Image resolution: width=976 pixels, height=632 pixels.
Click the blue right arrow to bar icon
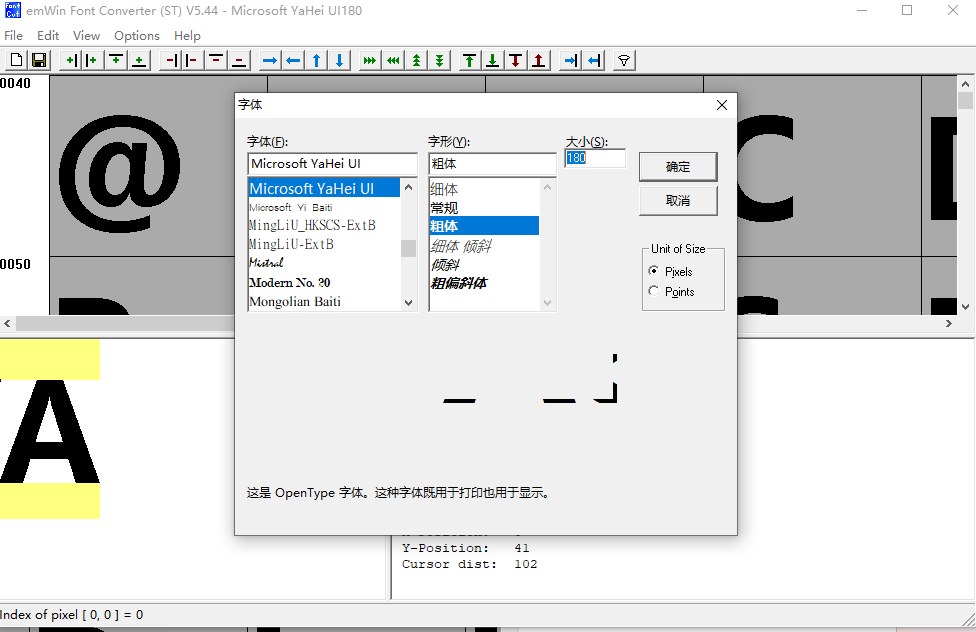pyautogui.click(x=570, y=60)
